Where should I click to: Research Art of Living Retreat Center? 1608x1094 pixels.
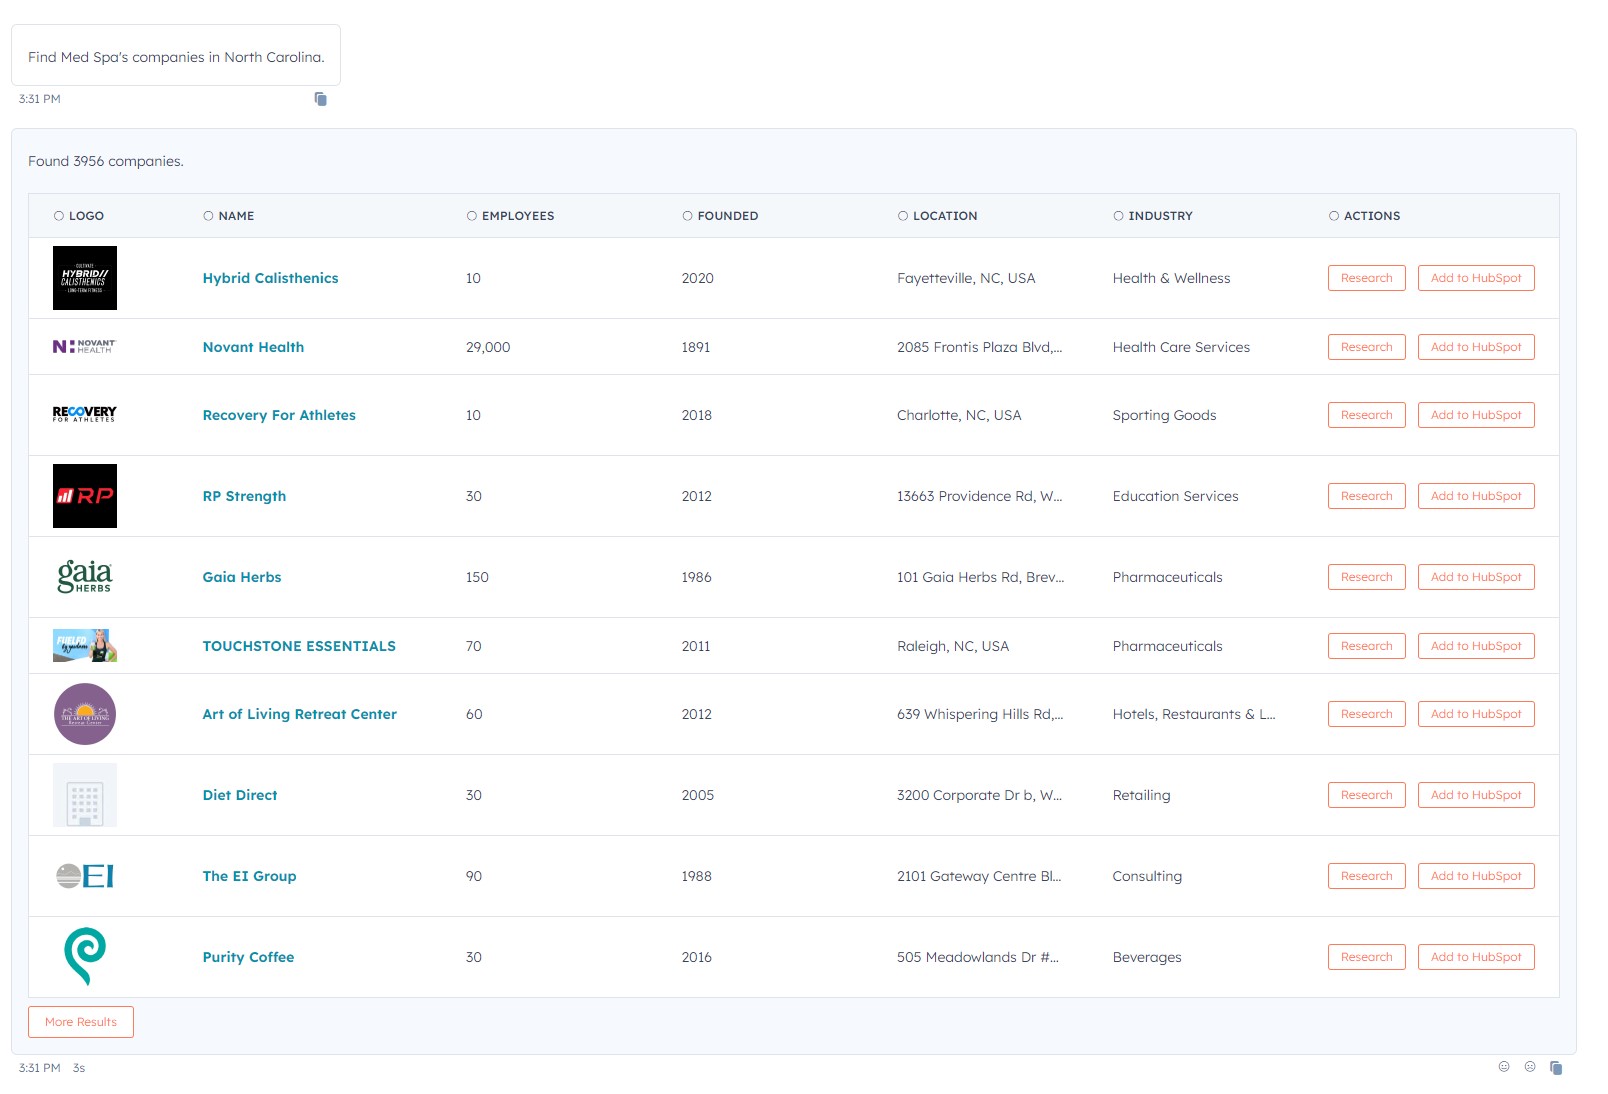click(x=1367, y=714)
